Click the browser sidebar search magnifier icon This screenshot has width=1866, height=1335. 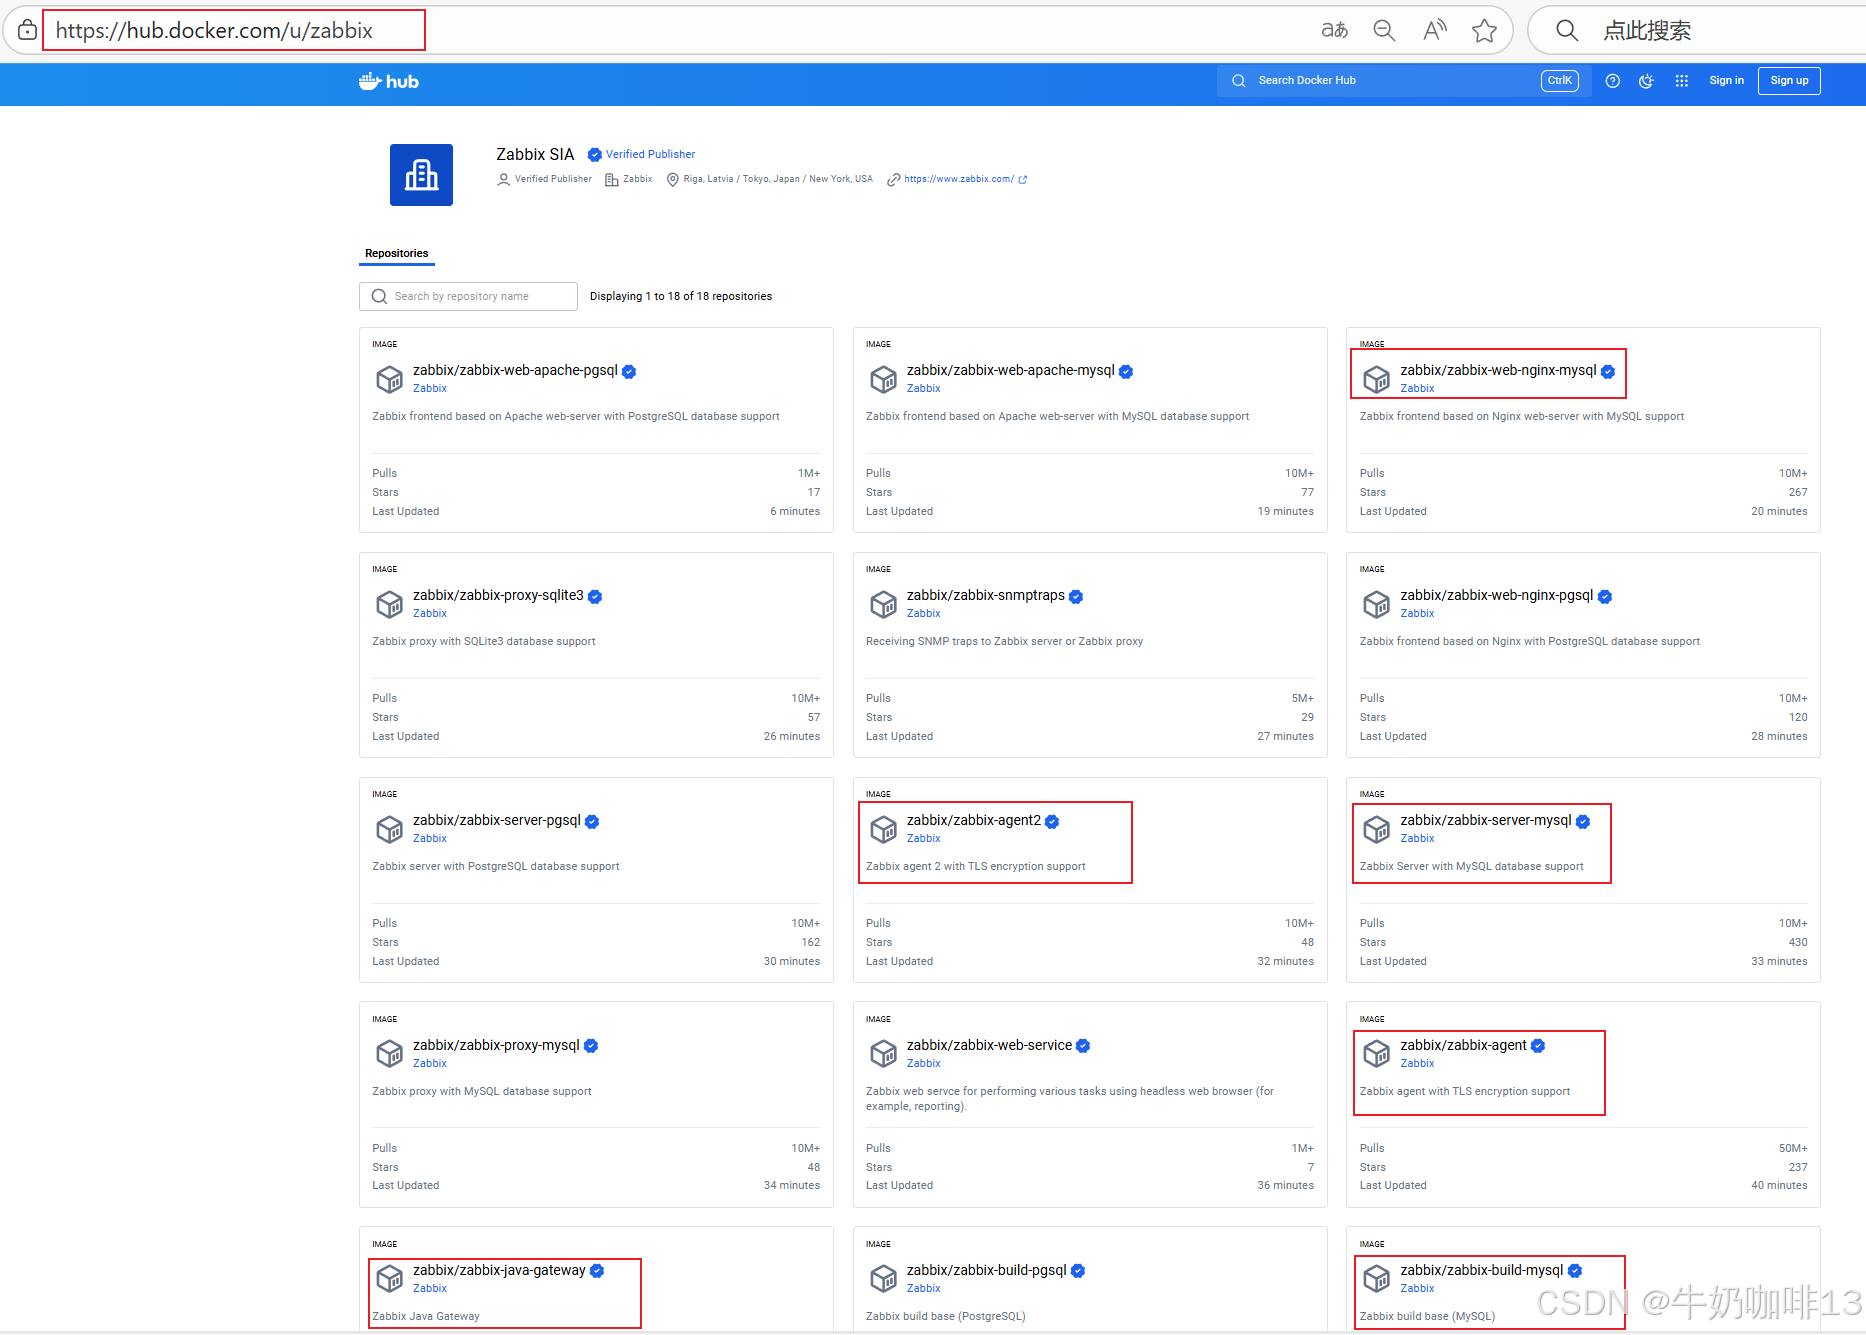pyautogui.click(x=1567, y=30)
